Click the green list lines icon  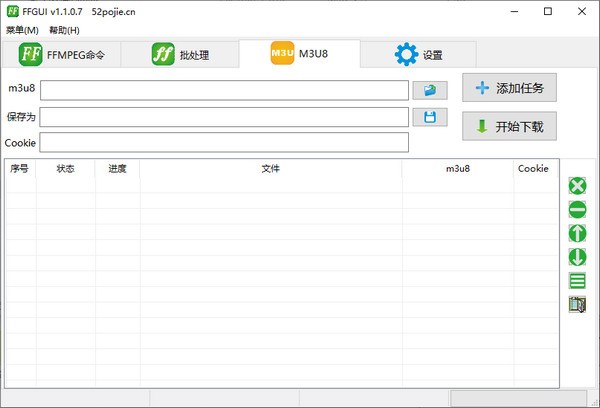pyautogui.click(x=577, y=281)
